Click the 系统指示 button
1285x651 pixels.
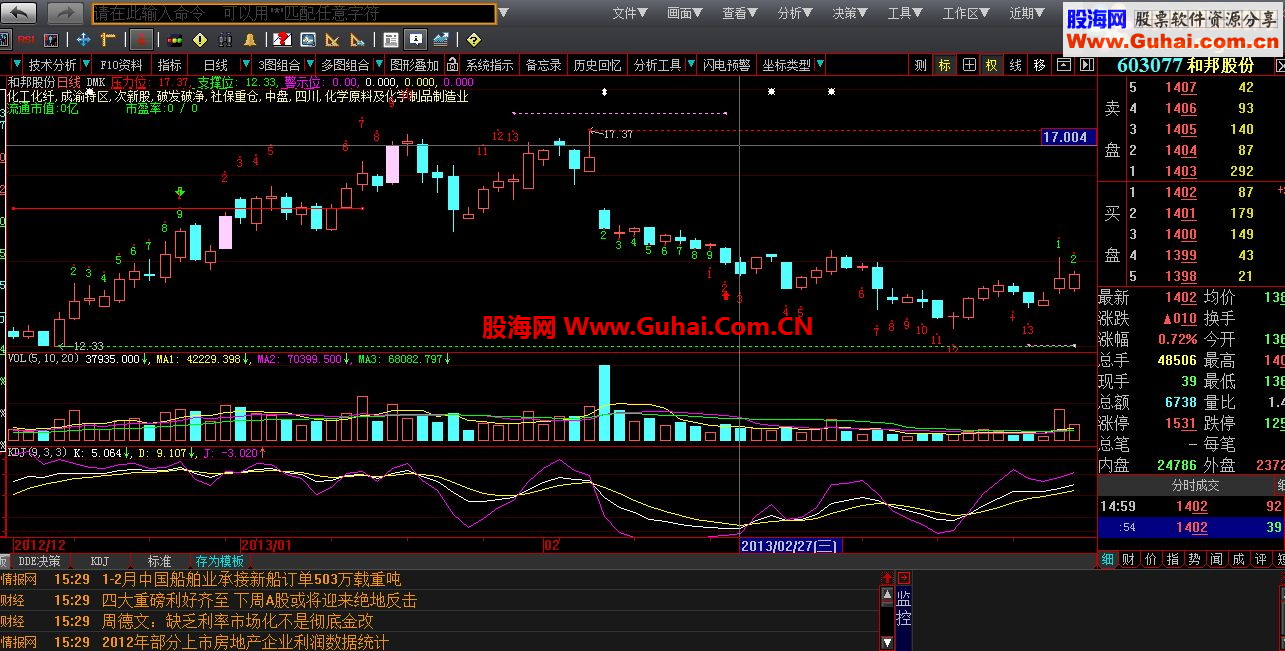tap(489, 65)
